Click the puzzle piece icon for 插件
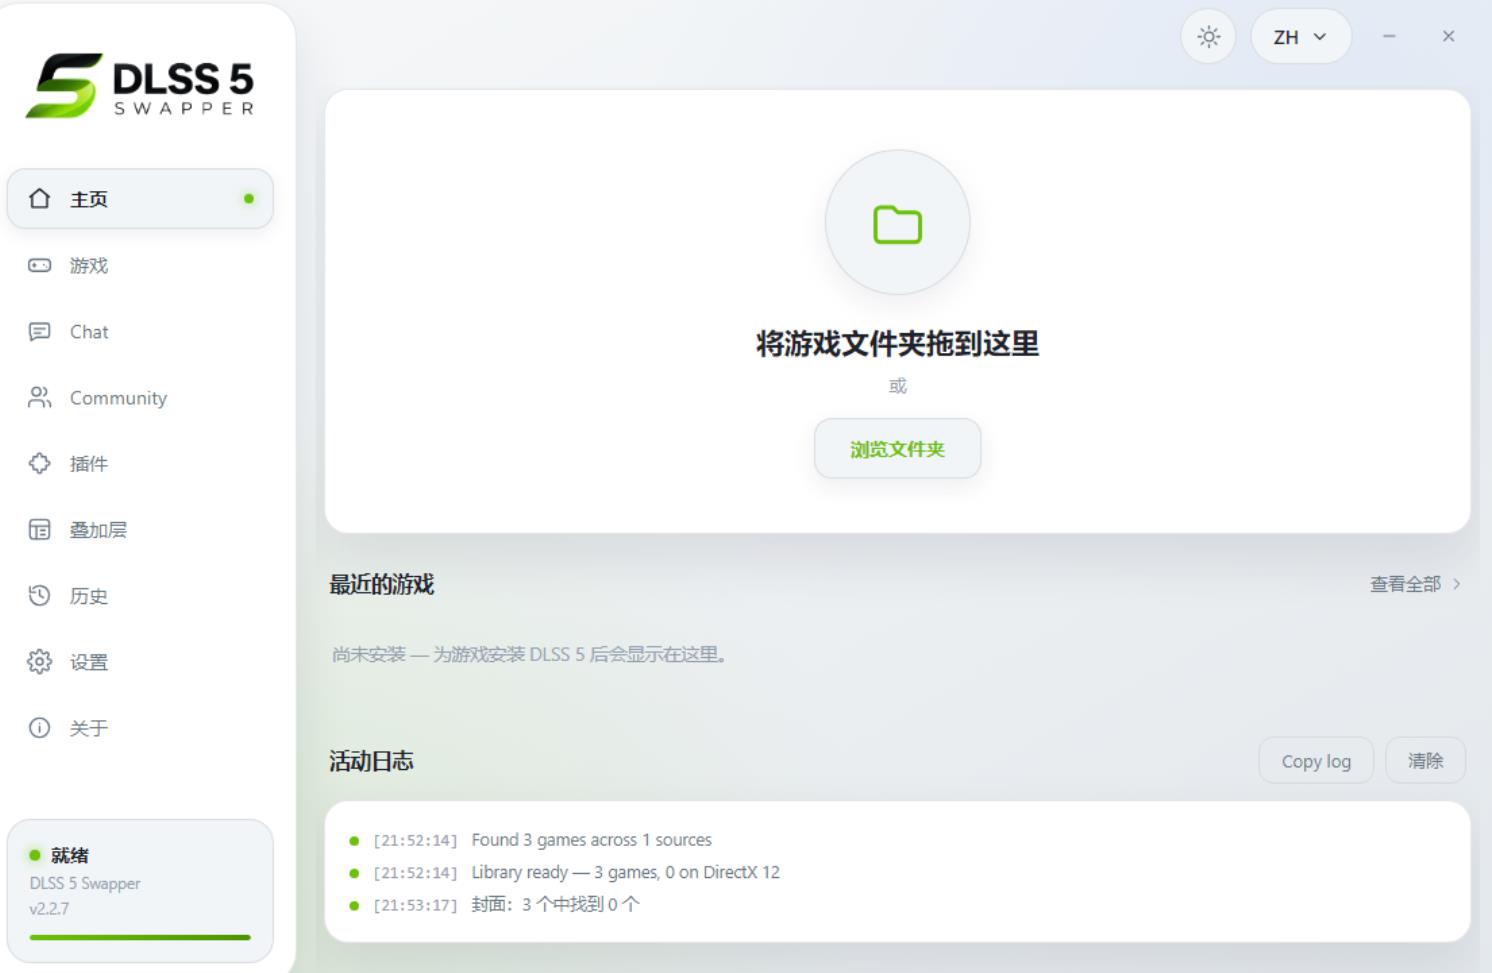1492x973 pixels. pyautogui.click(x=40, y=463)
